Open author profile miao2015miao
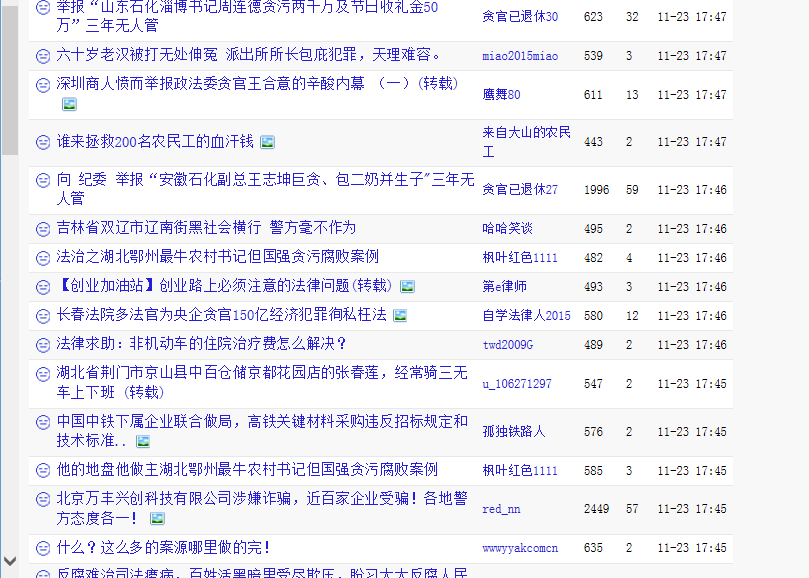Screen dimensions: 809x578 [520, 56]
